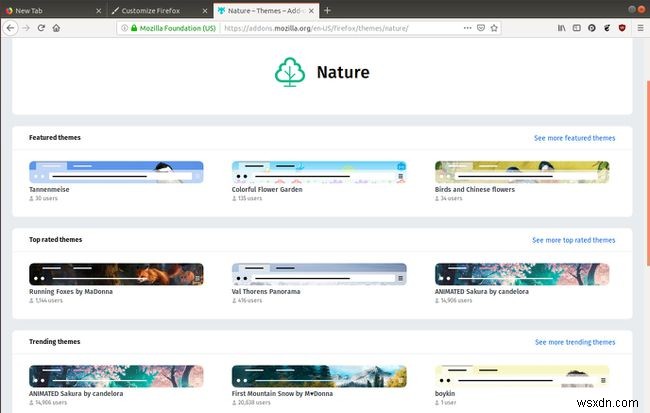Screen dimensions: 650x413
Task: Open See more trending themes link
Action: tap(575, 342)
